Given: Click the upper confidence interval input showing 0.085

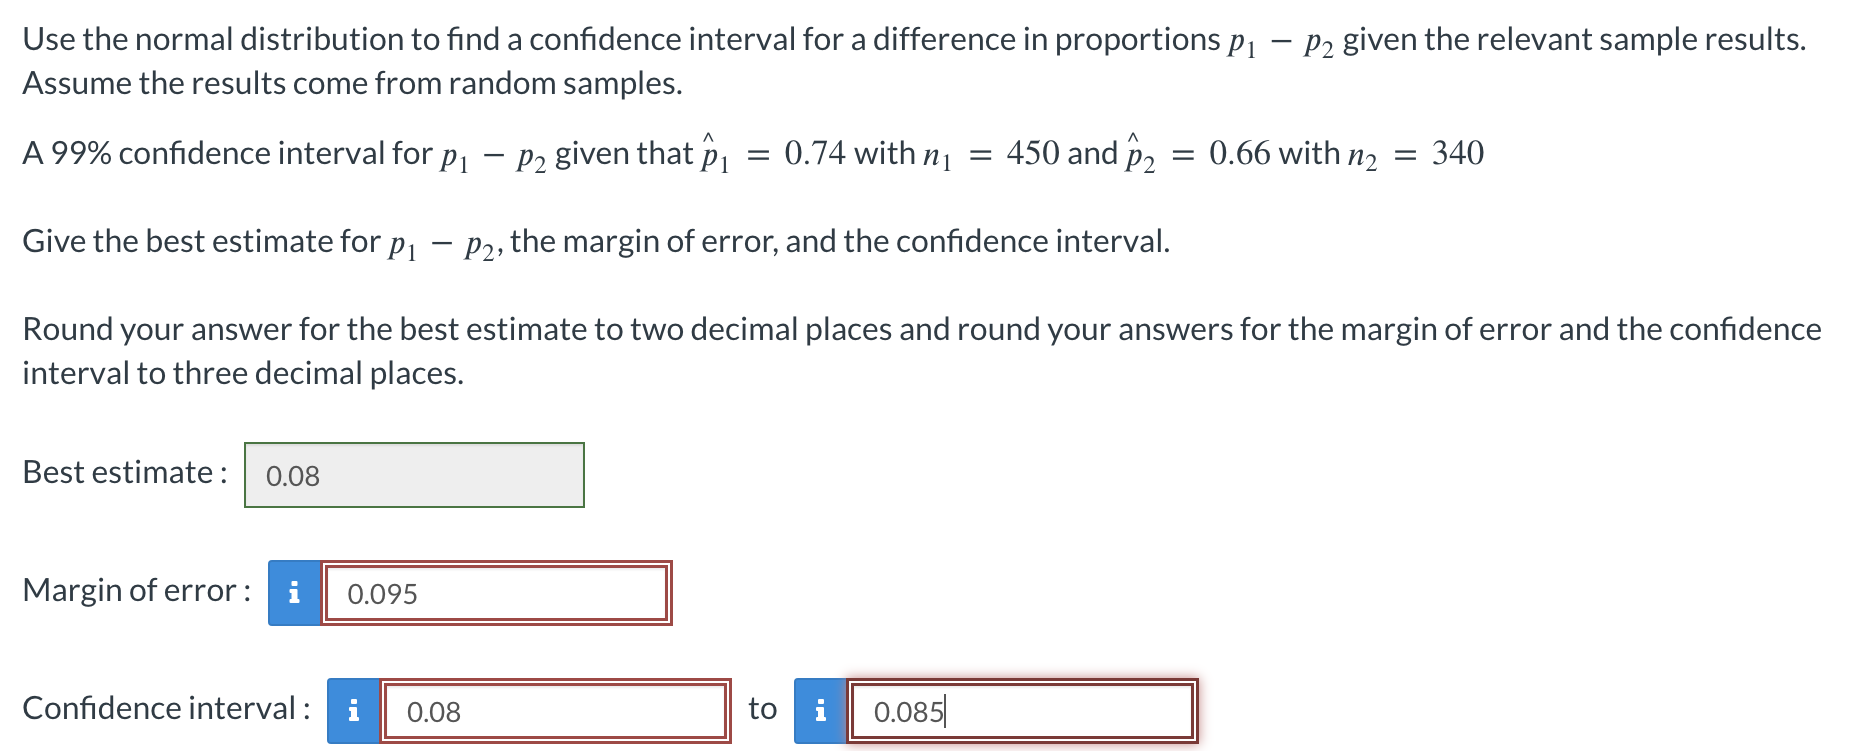Looking at the screenshot, I should [x=1020, y=711].
